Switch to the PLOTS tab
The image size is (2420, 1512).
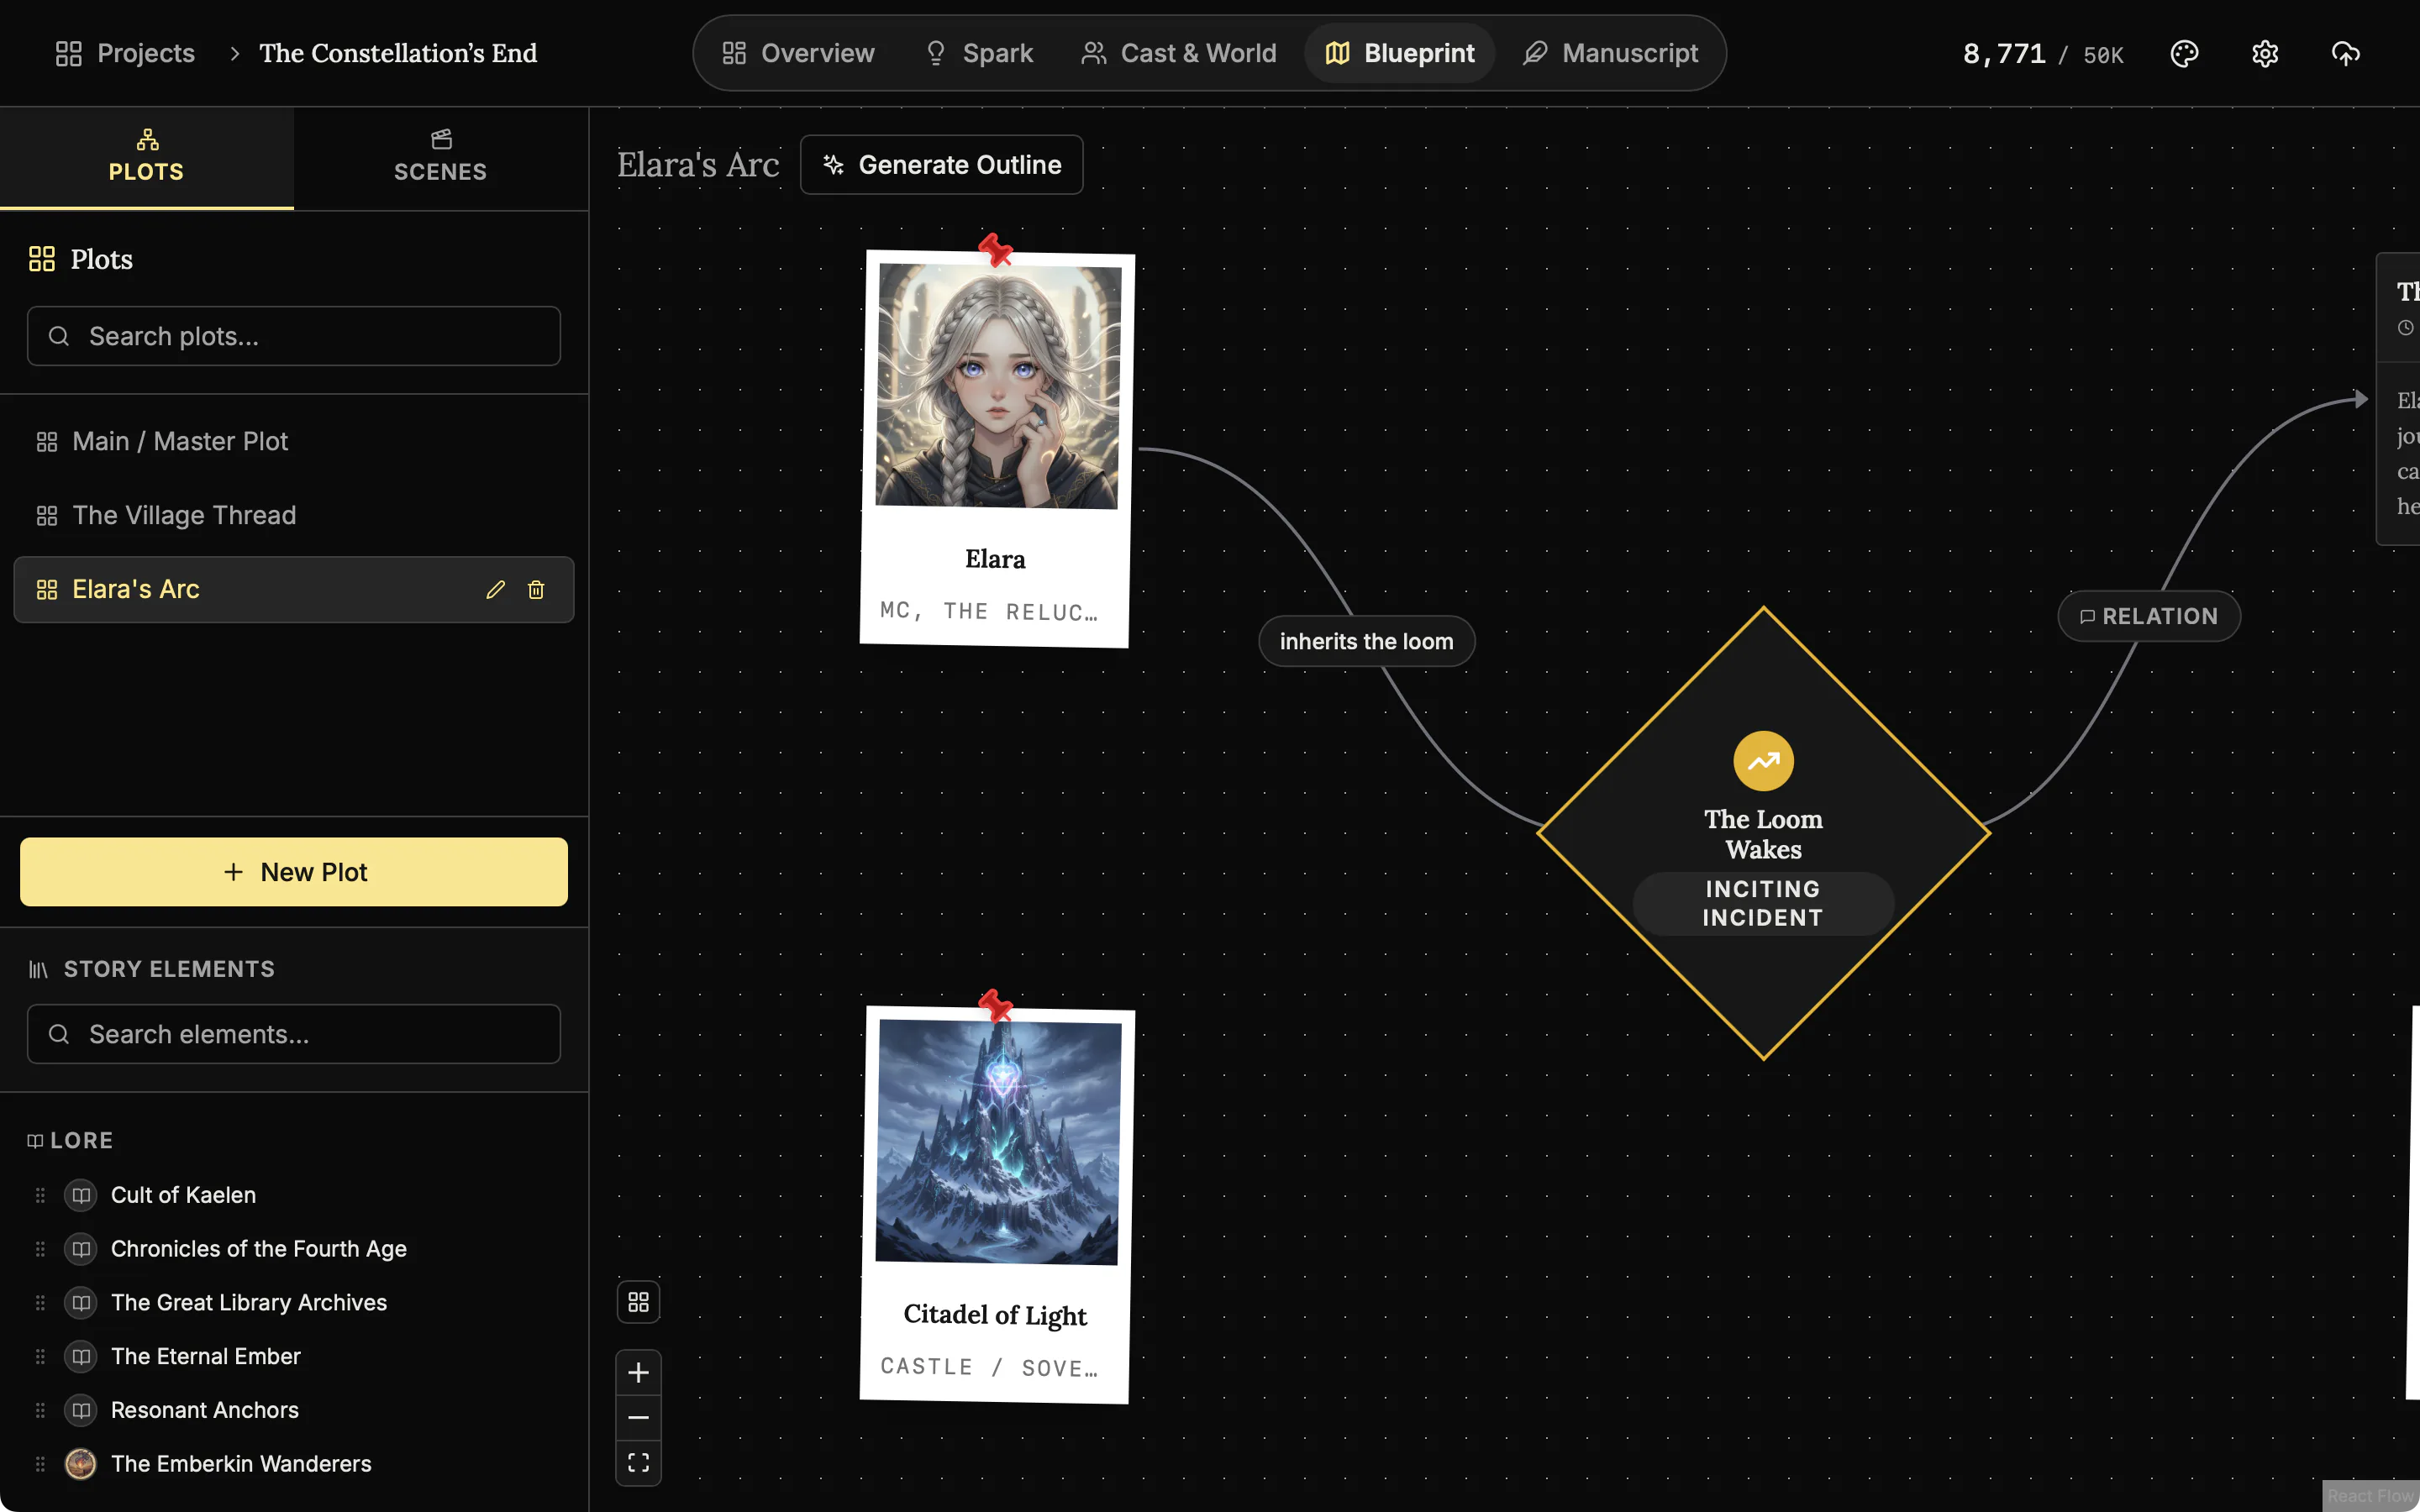point(146,158)
